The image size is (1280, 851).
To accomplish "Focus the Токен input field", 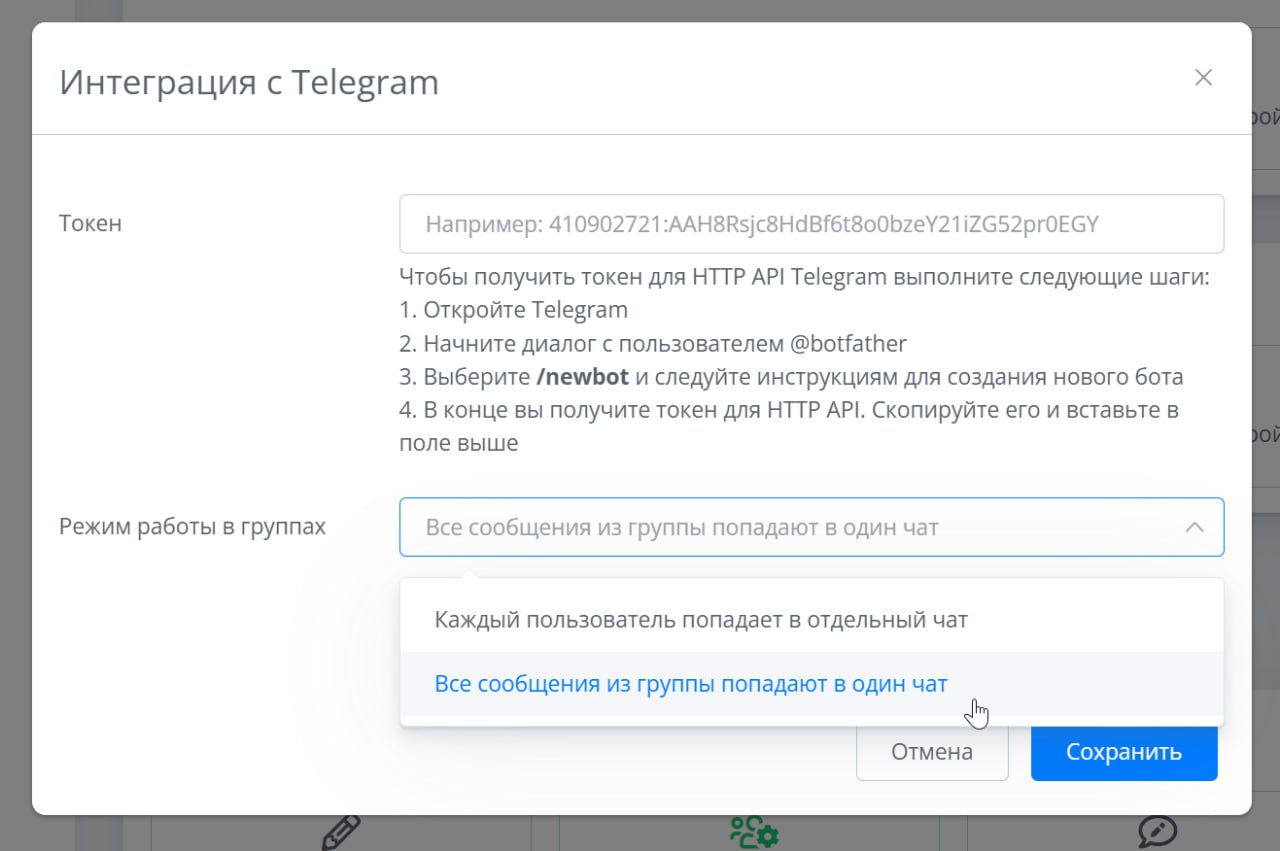I will (x=811, y=224).
